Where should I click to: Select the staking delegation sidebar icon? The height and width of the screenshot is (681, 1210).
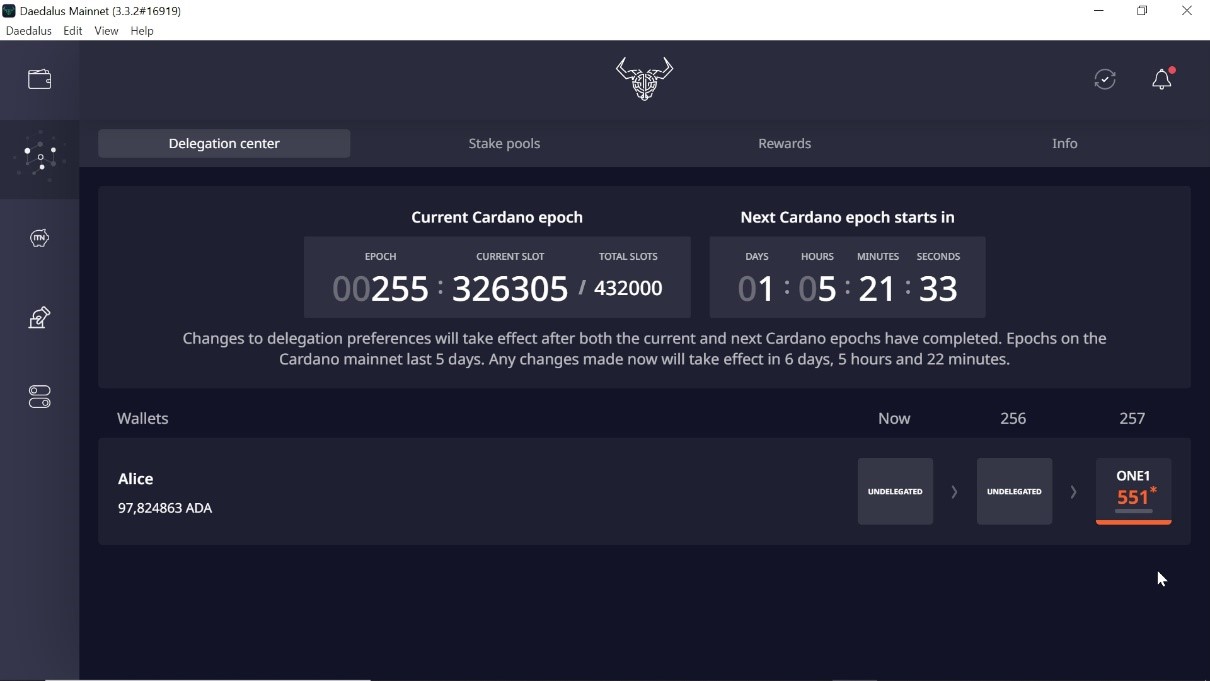pos(40,158)
